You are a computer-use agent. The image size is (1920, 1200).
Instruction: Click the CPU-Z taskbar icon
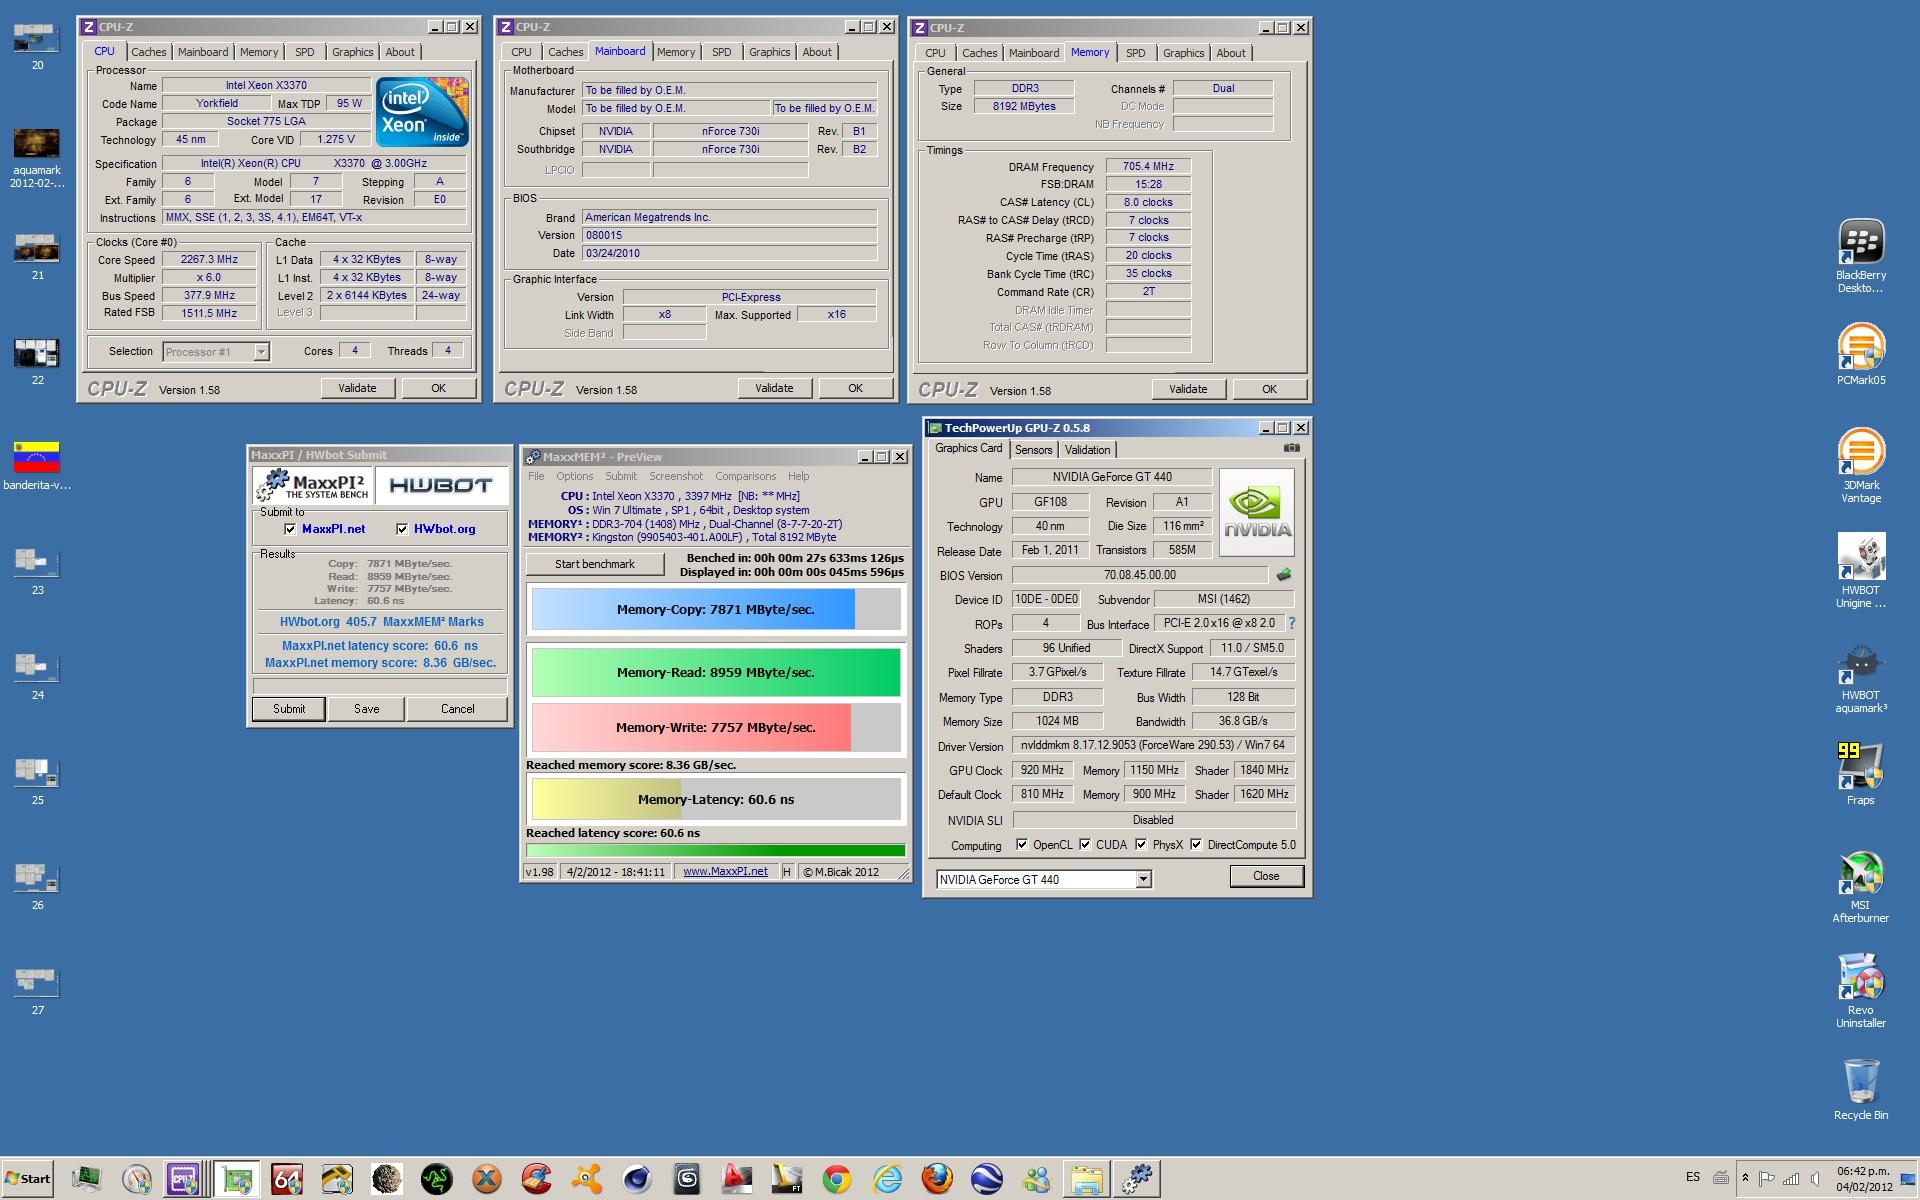coord(184,1179)
